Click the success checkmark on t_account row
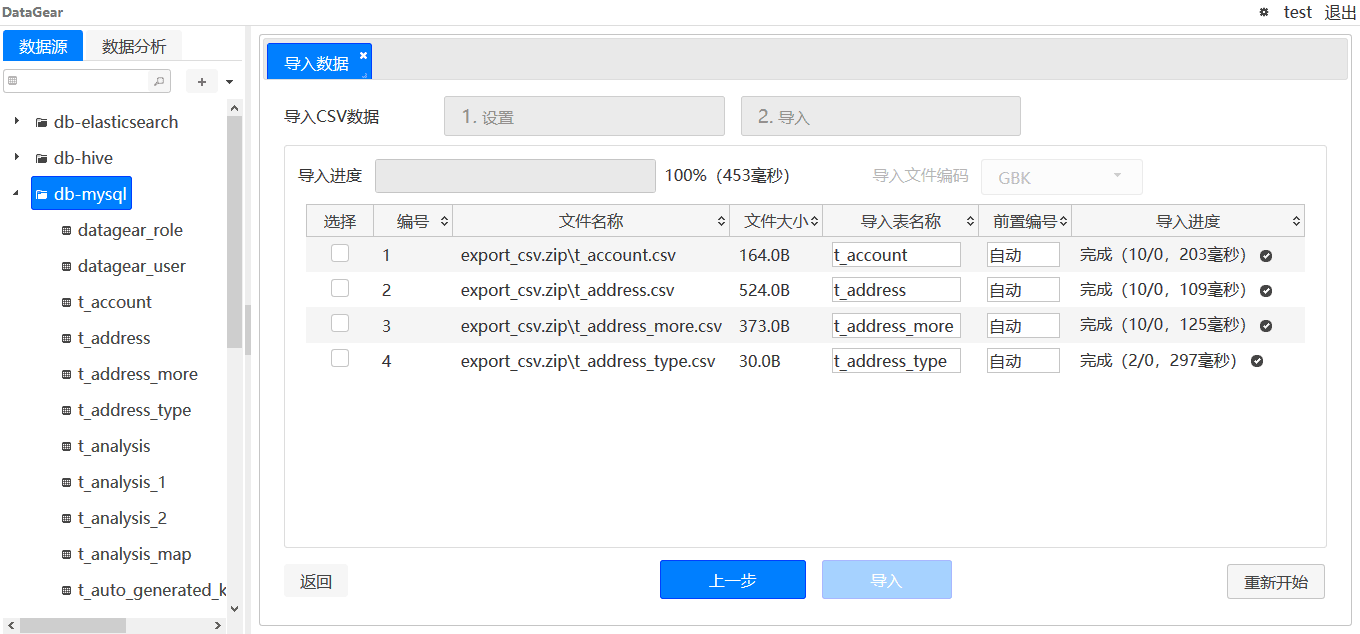The height and width of the screenshot is (634, 1360). (1266, 255)
